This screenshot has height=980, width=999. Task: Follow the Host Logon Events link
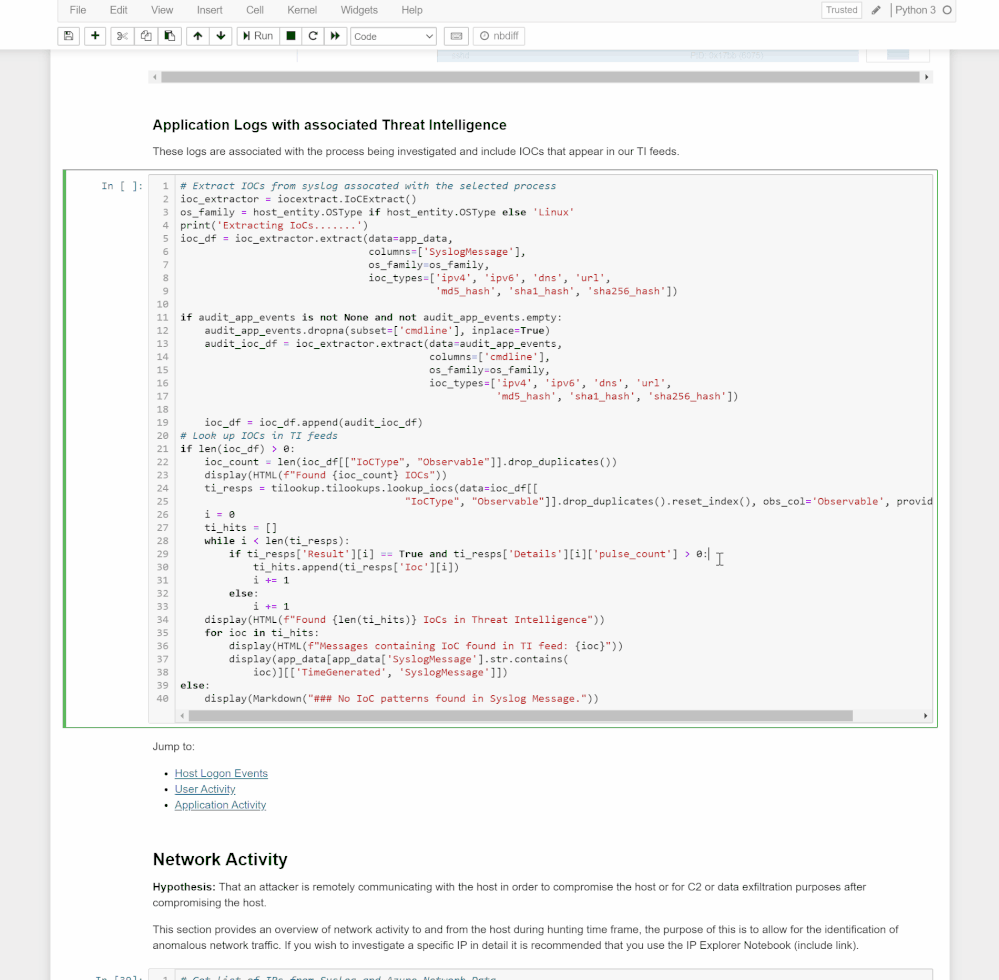pyautogui.click(x=221, y=773)
